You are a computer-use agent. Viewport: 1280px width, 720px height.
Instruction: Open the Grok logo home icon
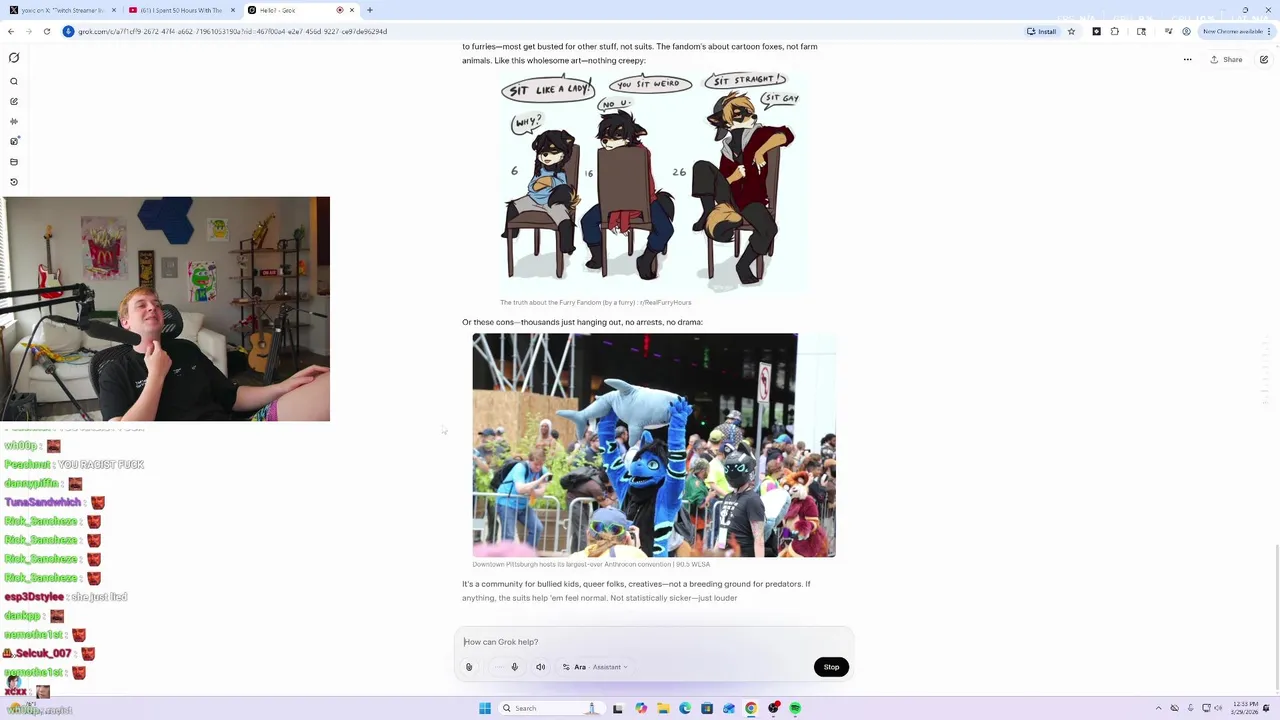click(14, 58)
